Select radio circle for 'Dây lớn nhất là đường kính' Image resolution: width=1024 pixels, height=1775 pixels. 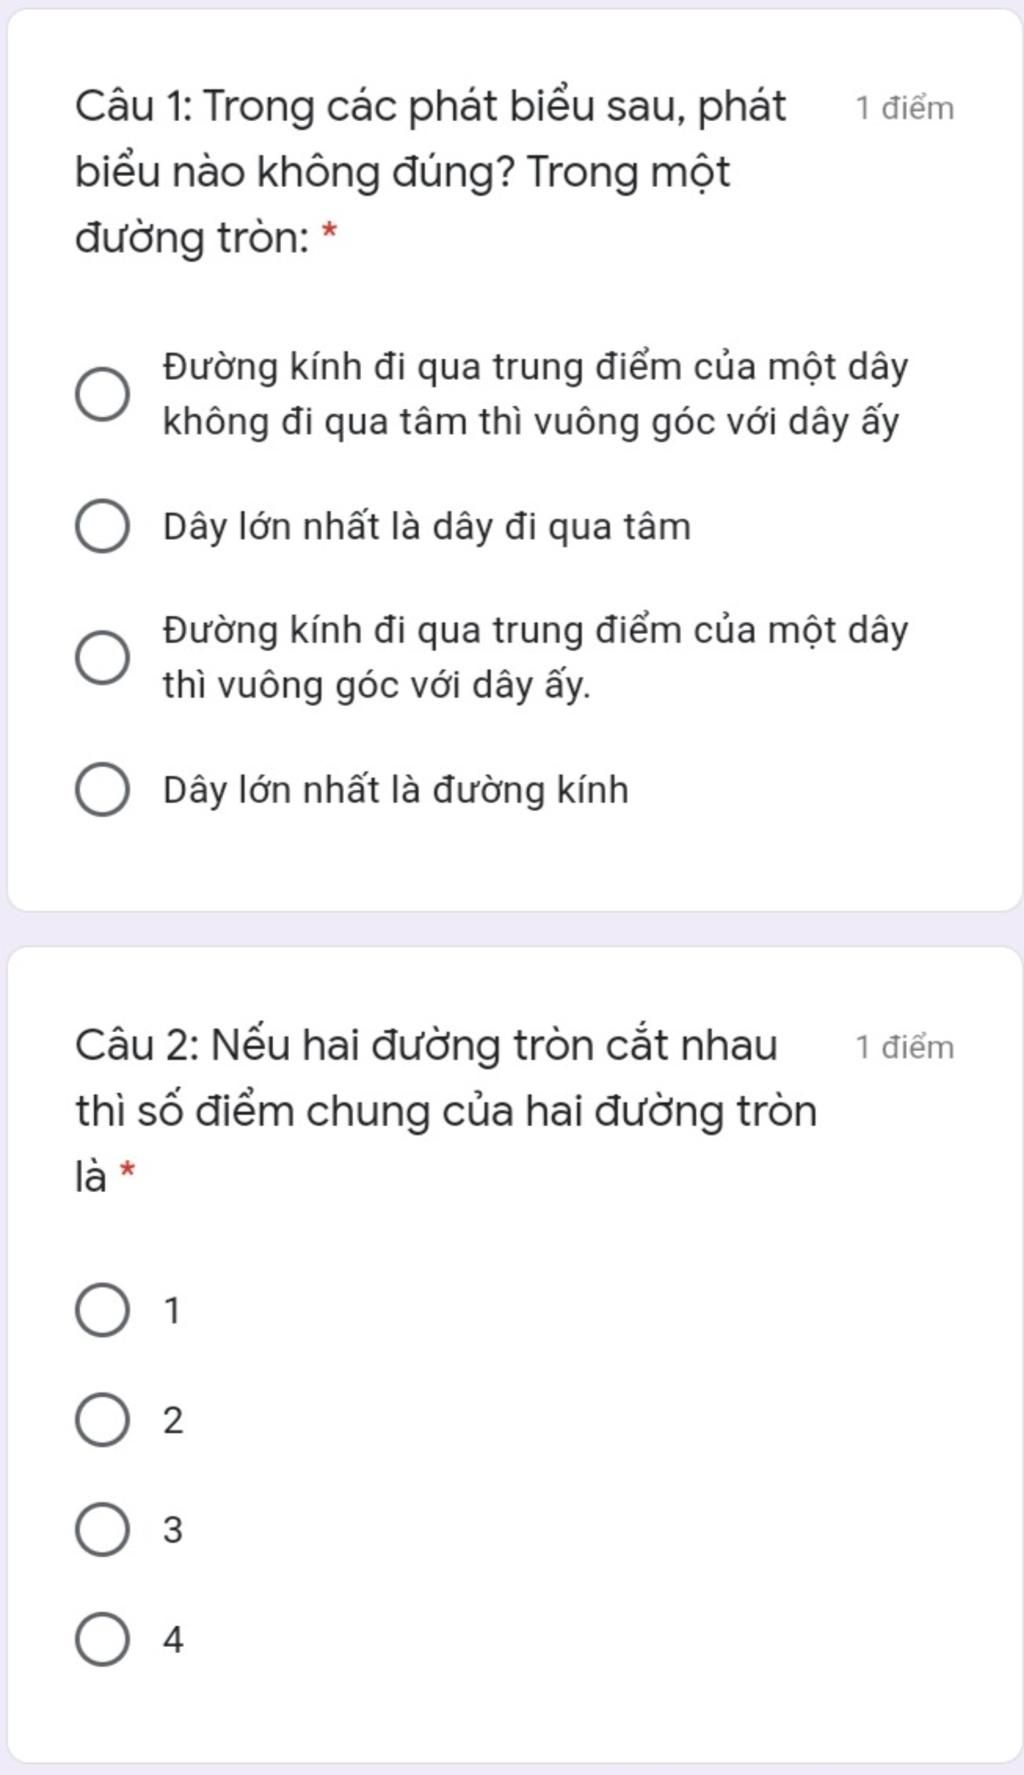point(102,790)
